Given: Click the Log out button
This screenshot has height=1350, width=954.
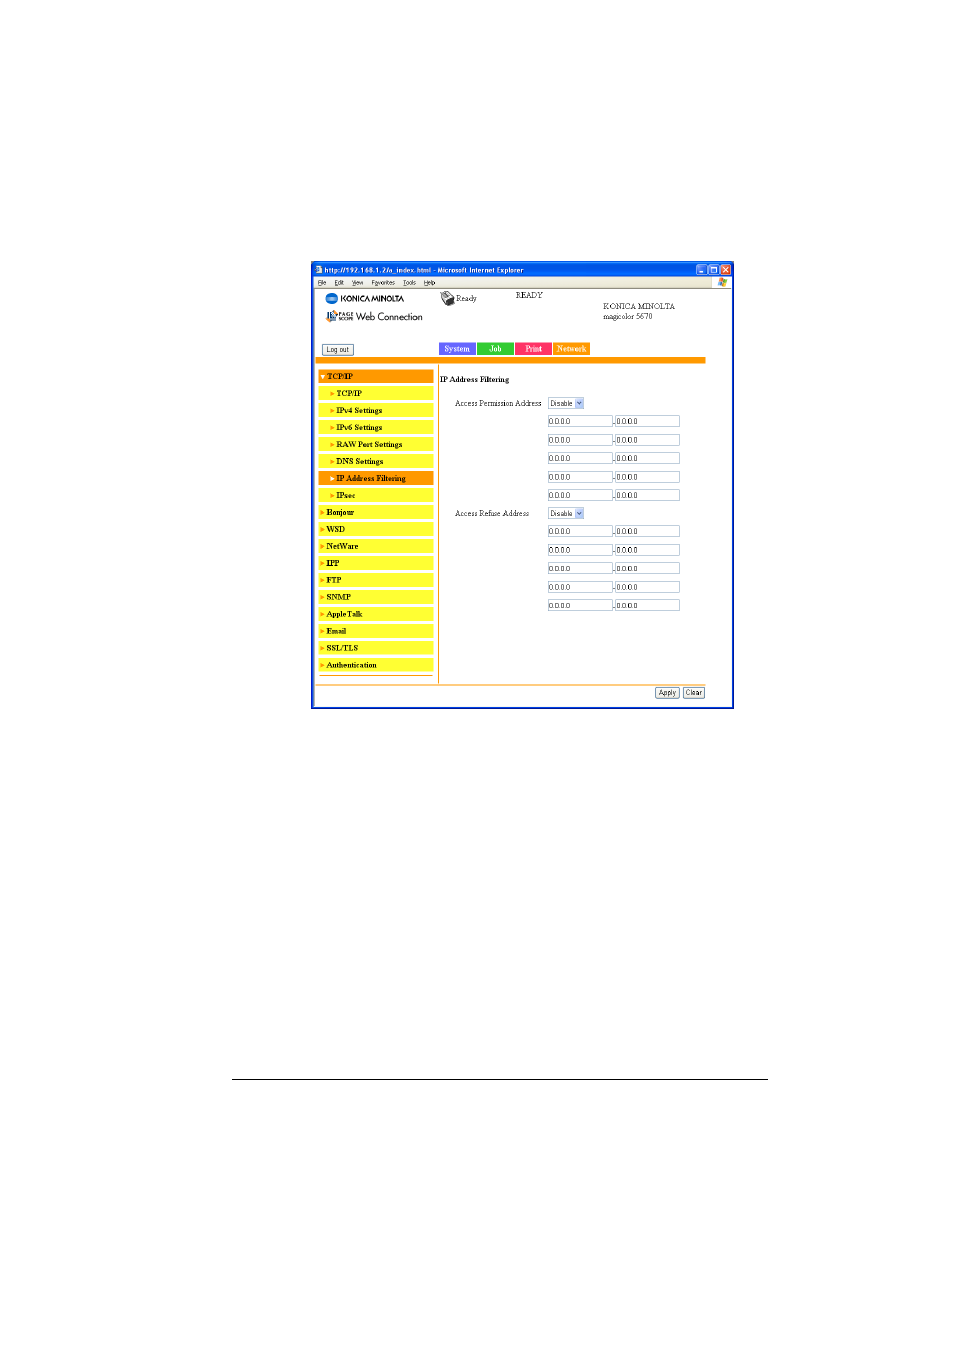Looking at the screenshot, I should [x=338, y=350].
